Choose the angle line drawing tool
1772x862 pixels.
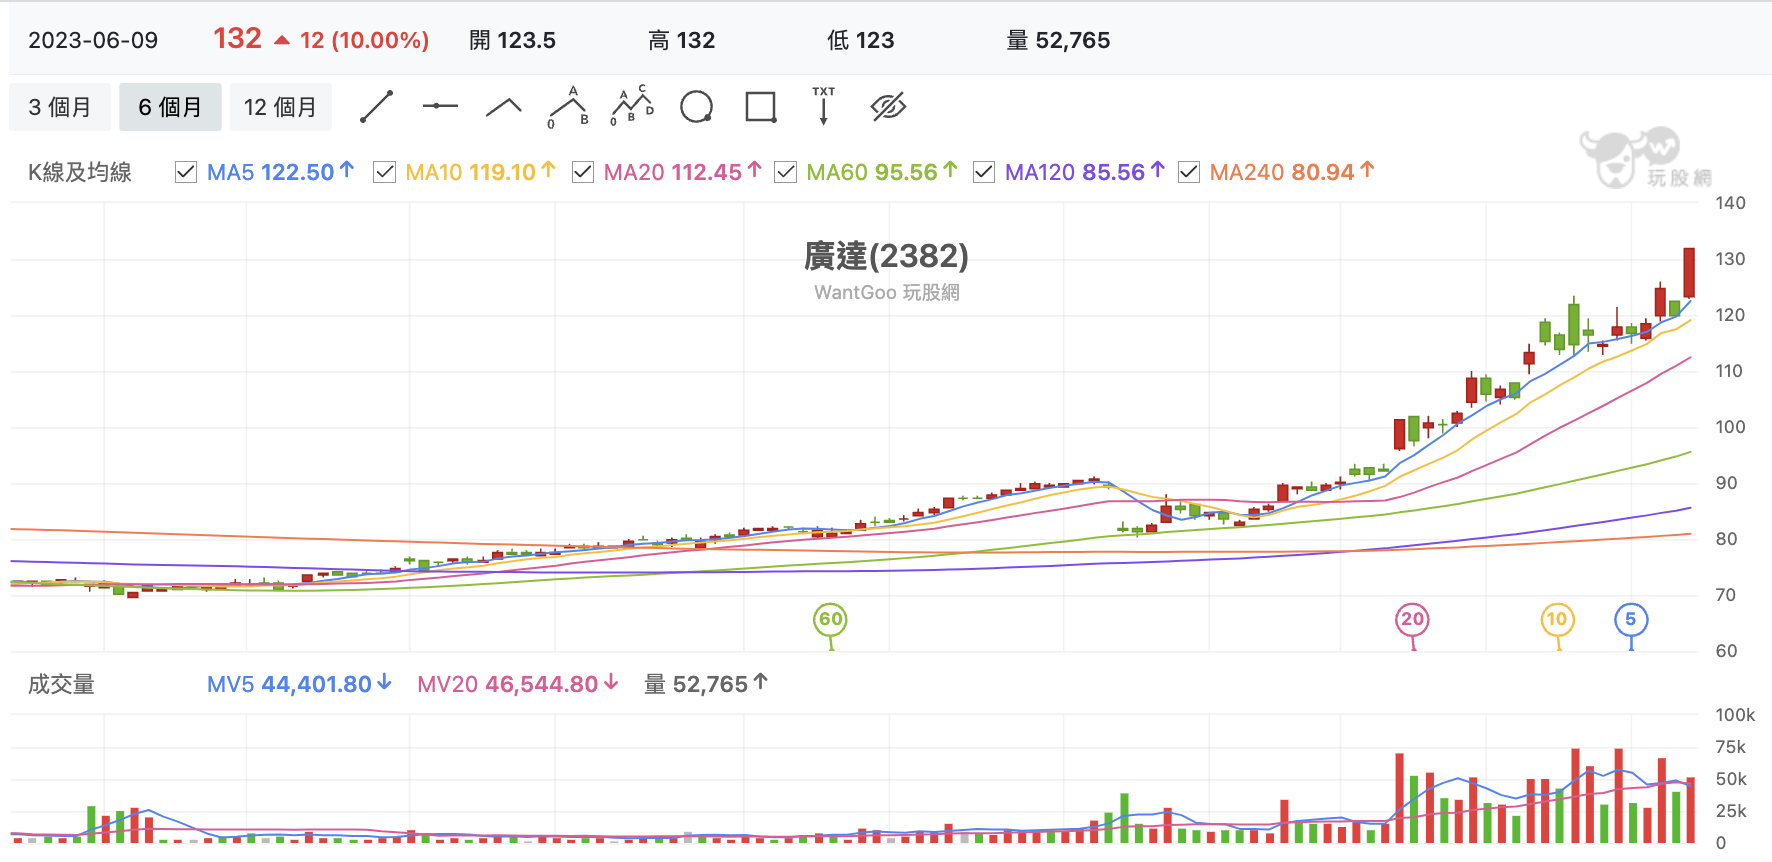click(504, 107)
